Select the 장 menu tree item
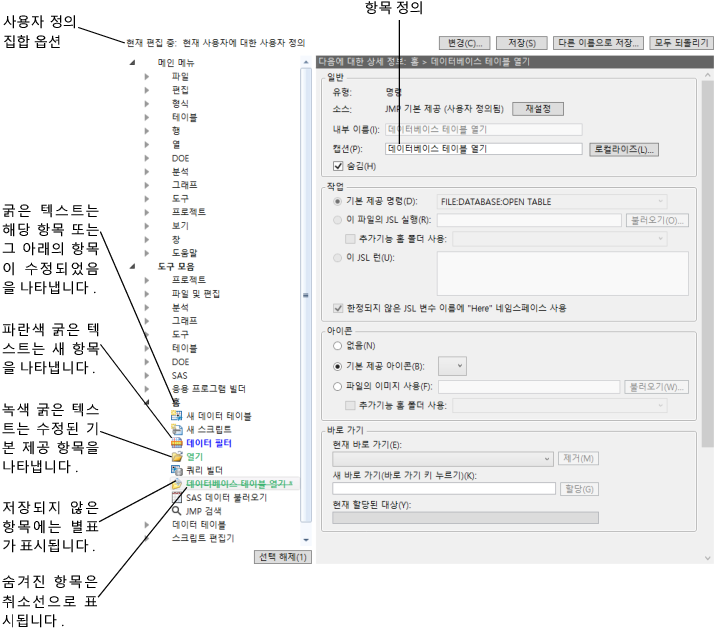719x628 pixels. click(176, 239)
